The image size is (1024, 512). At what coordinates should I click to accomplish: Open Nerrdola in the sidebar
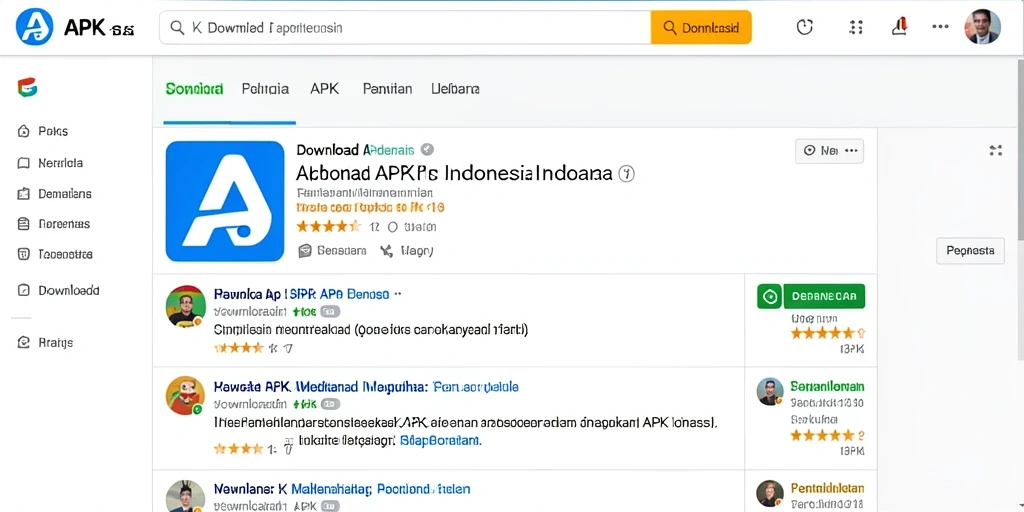(x=60, y=163)
